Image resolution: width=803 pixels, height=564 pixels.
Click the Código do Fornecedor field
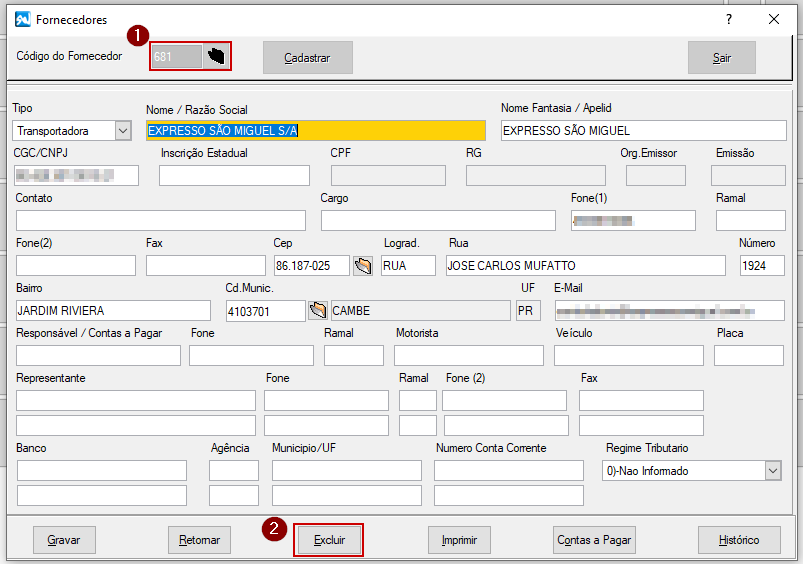177,56
